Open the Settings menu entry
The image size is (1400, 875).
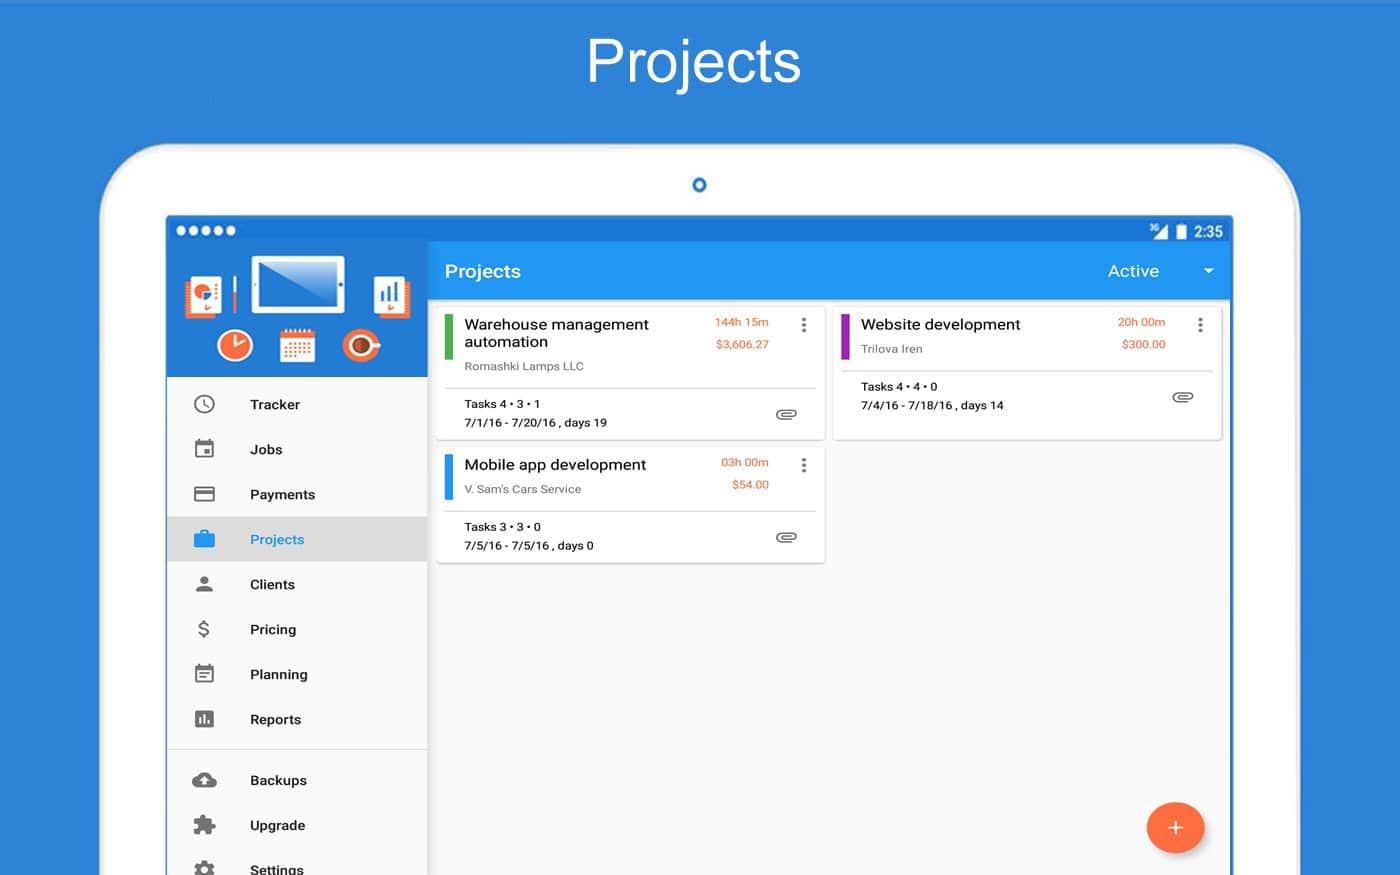pyautogui.click(x=276, y=868)
